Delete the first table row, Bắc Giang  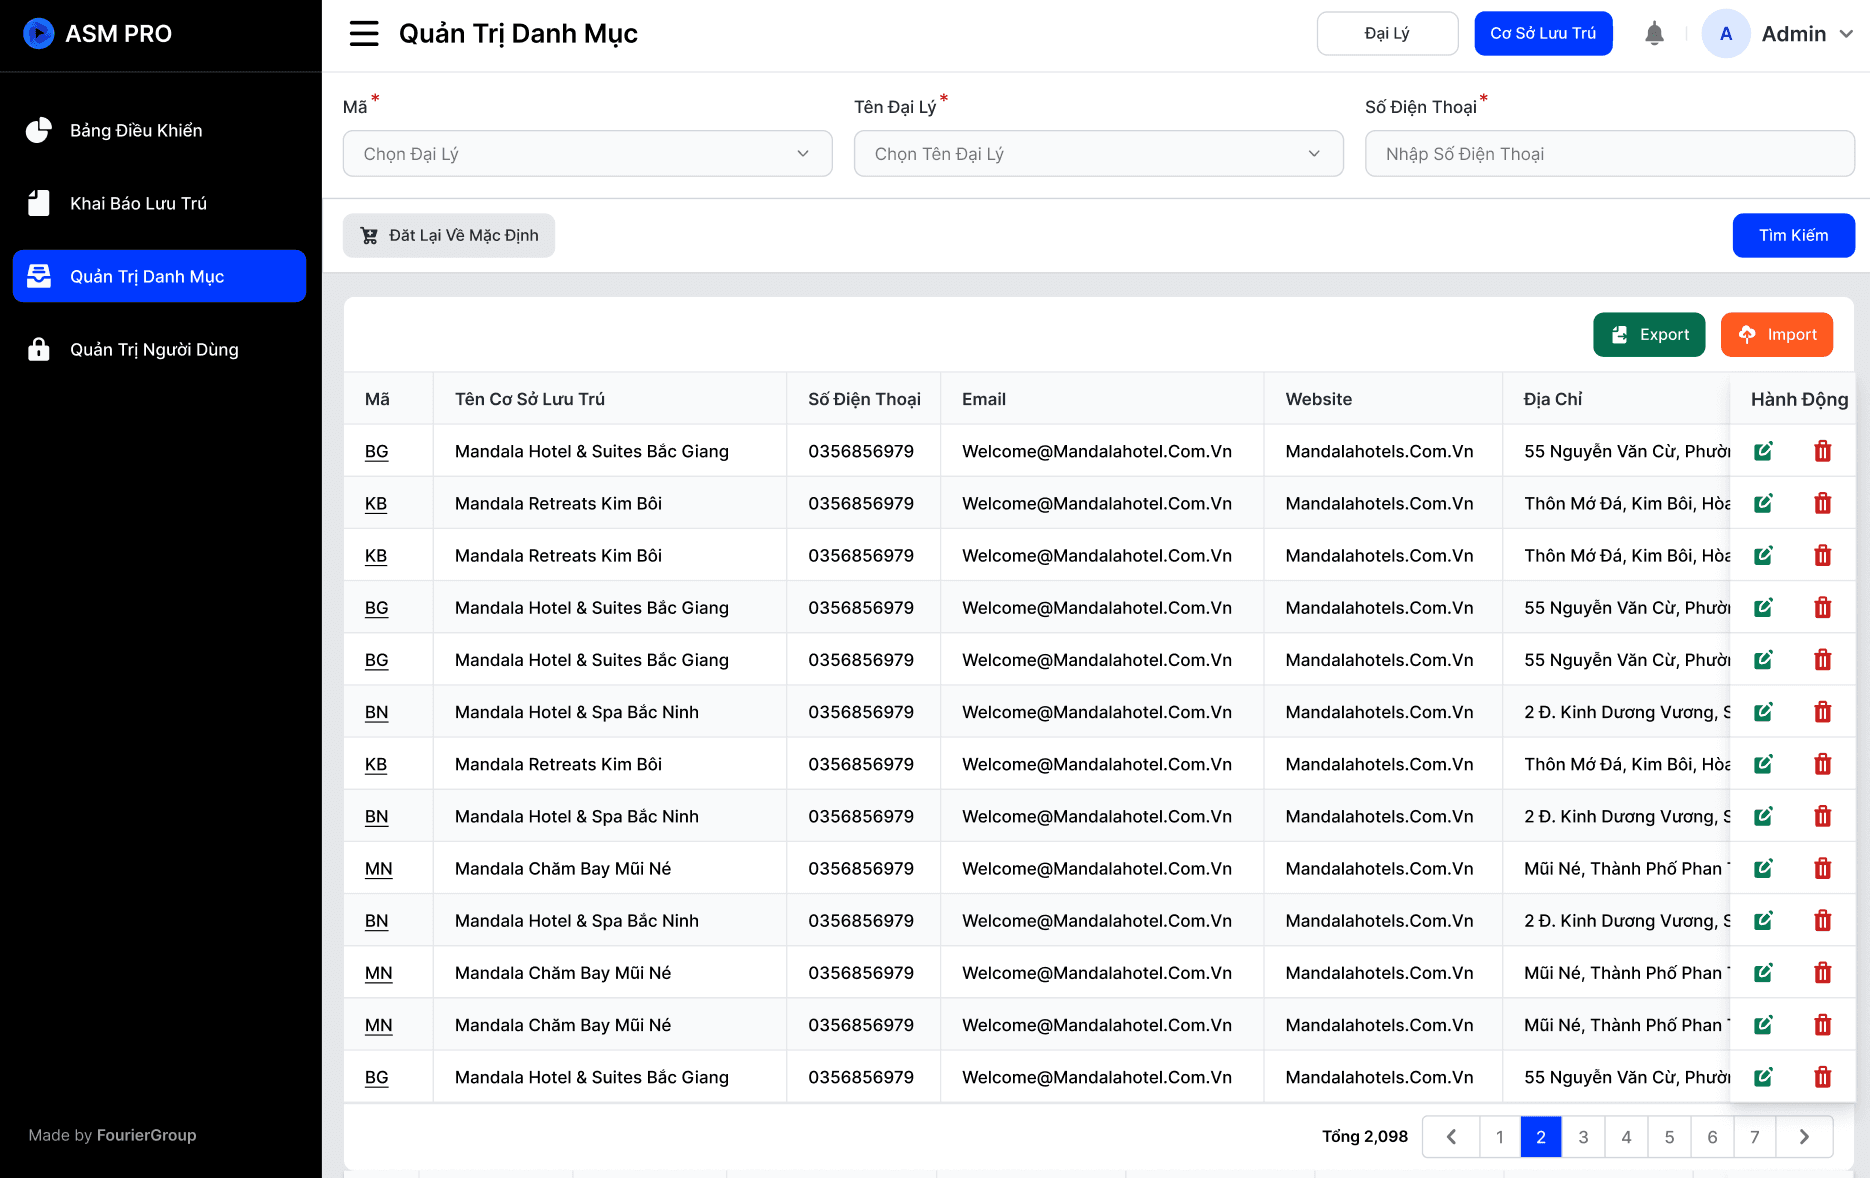click(1822, 452)
